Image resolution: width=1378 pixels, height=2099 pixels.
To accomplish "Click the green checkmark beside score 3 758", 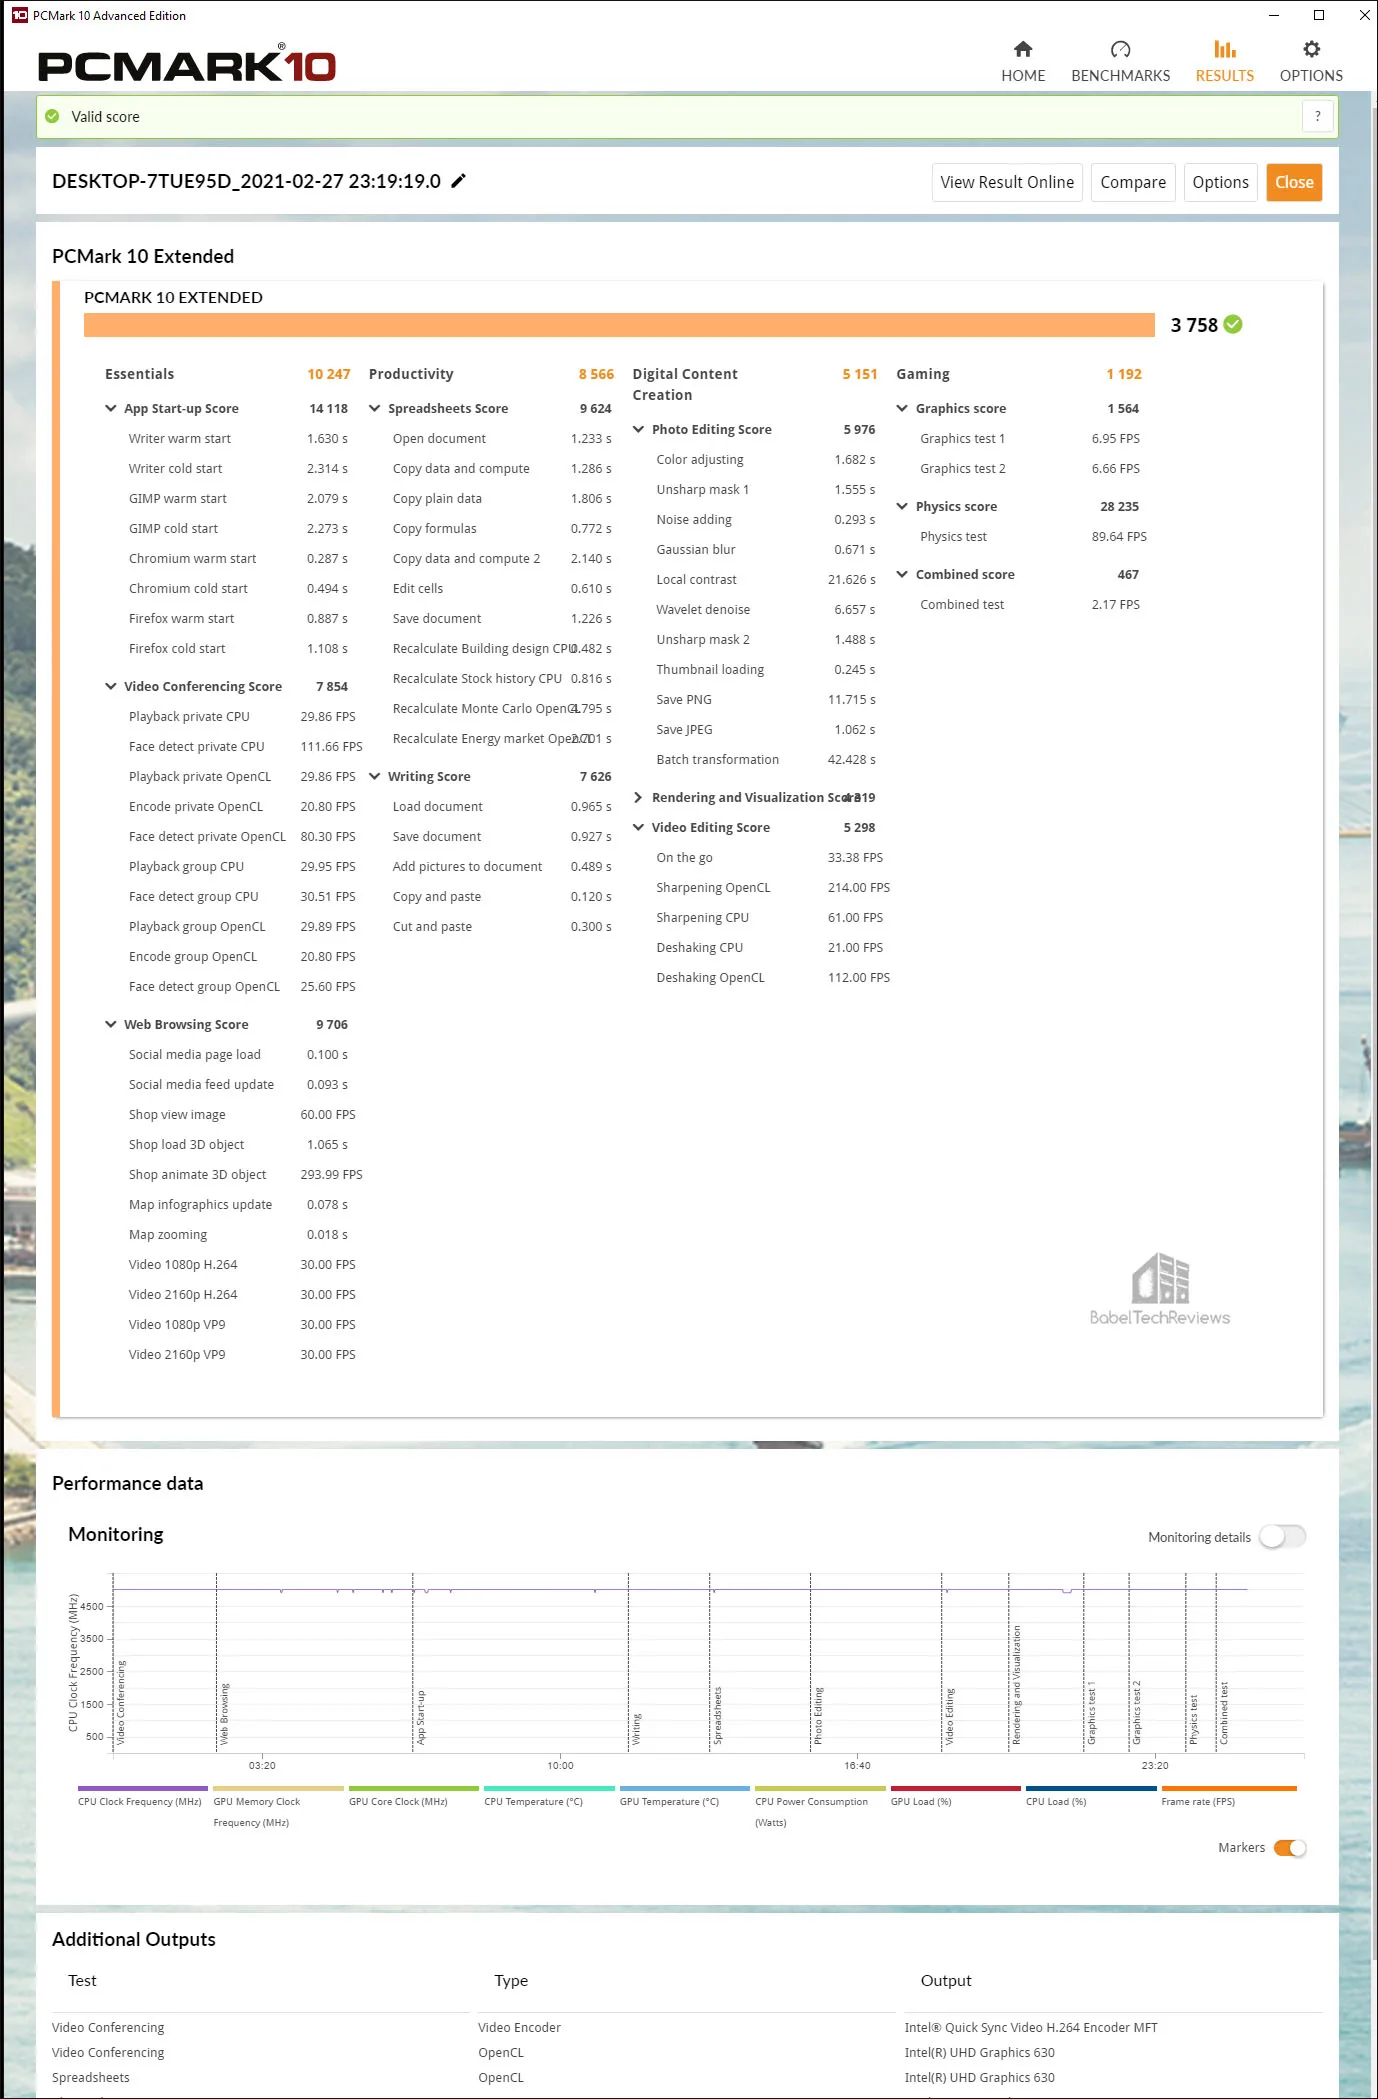I will (x=1233, y=324).
